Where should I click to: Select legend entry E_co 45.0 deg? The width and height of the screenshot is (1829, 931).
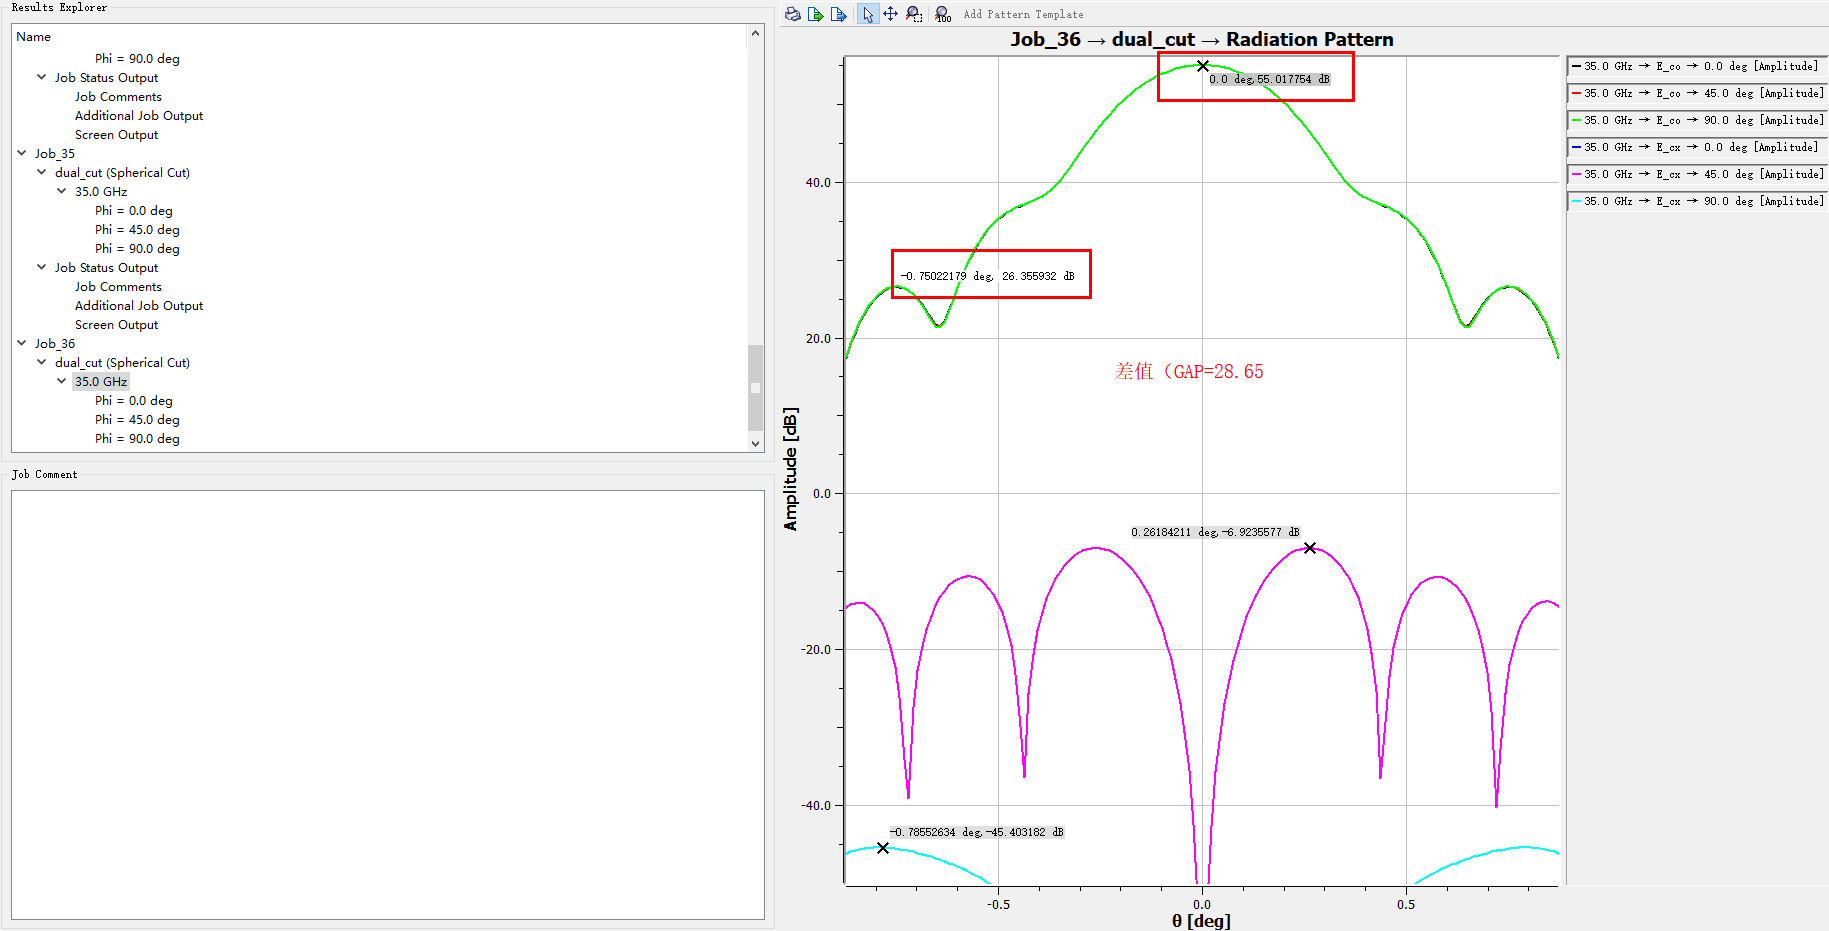pos(1696,93)
